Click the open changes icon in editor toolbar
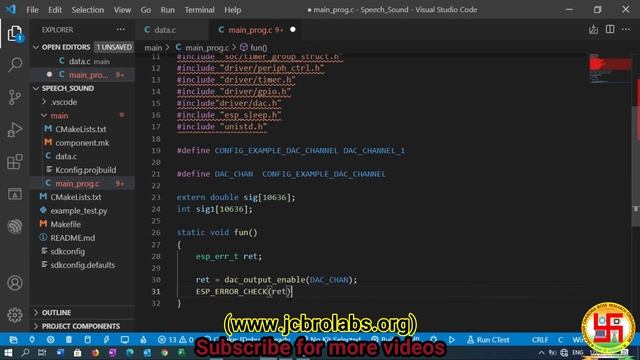The width and height of the screenshot is (640, 360). click(x=593, y=29)
